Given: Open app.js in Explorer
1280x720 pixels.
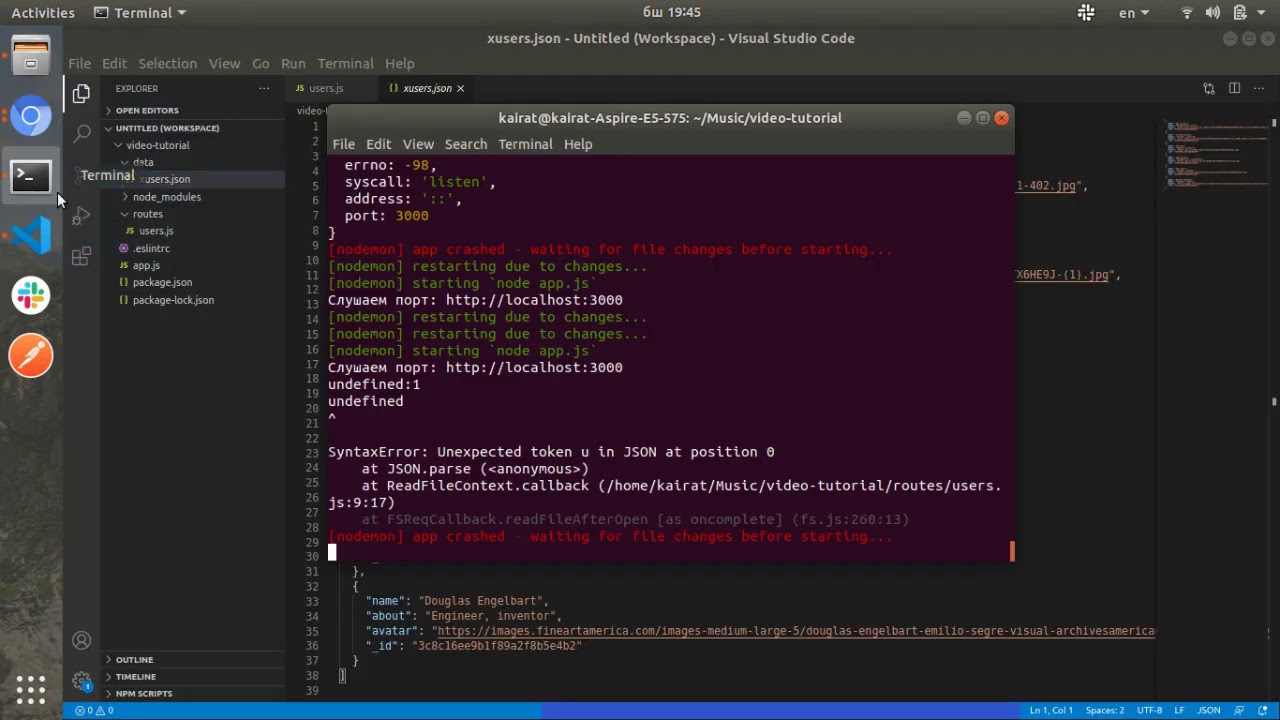Looking at the screenshot, I should [x=146, y=265].
